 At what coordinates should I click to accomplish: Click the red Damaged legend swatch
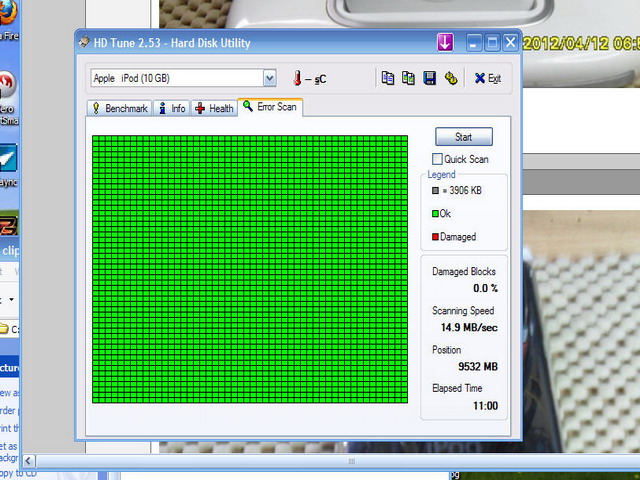tap(435, 237)
